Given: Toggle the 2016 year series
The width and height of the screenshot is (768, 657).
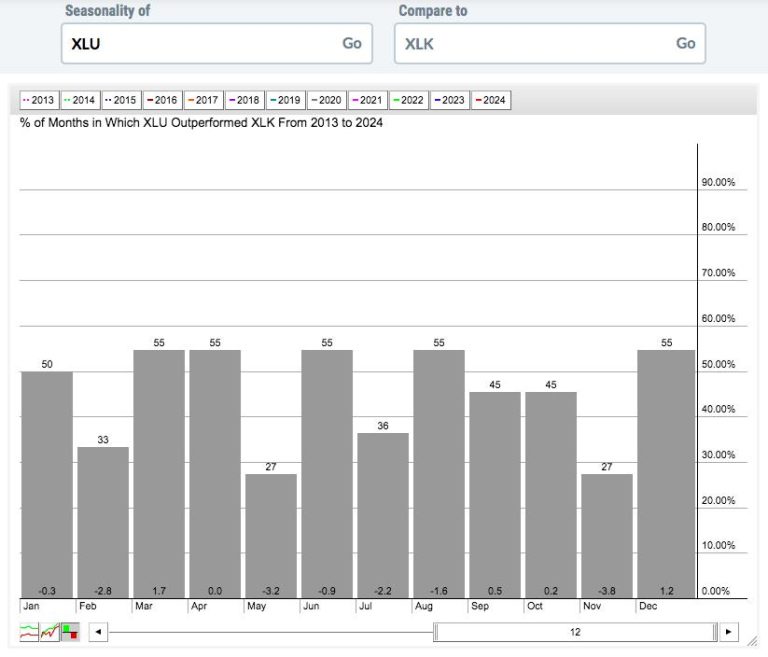Looking at the screenshot, I should 162,100.
